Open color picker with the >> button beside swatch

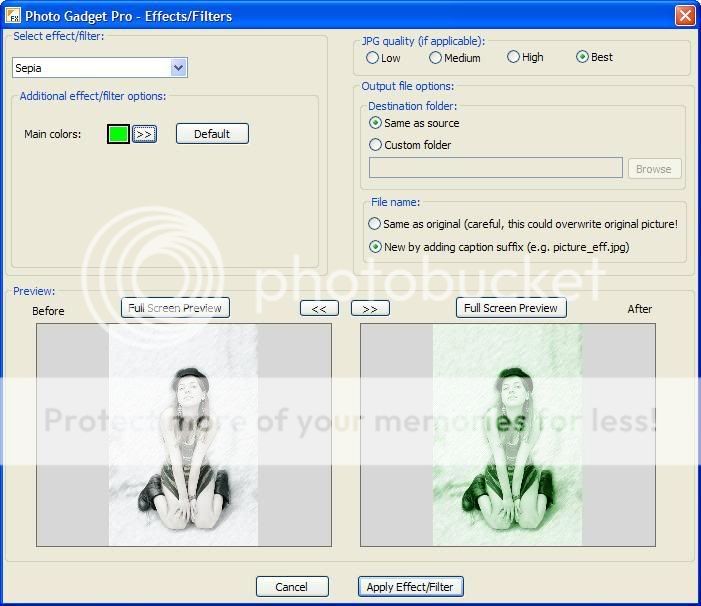144,134
